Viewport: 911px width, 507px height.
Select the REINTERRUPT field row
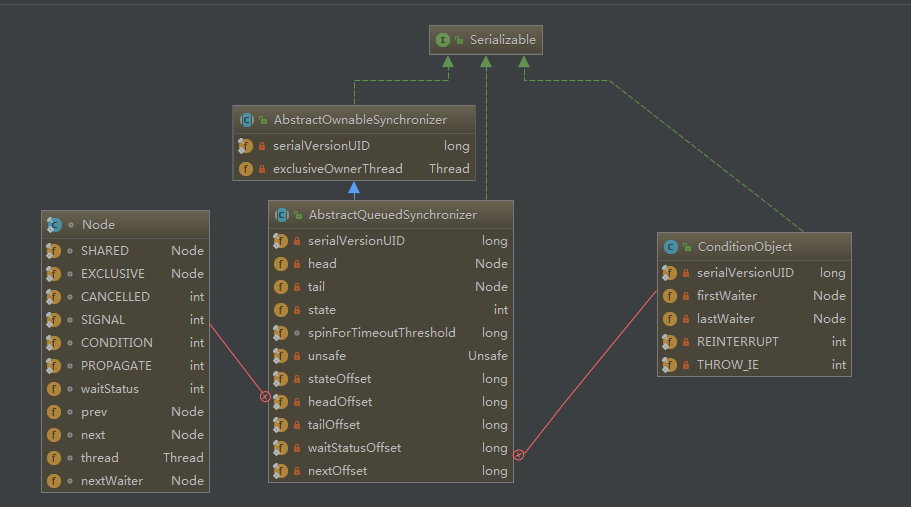pos(737,342)
